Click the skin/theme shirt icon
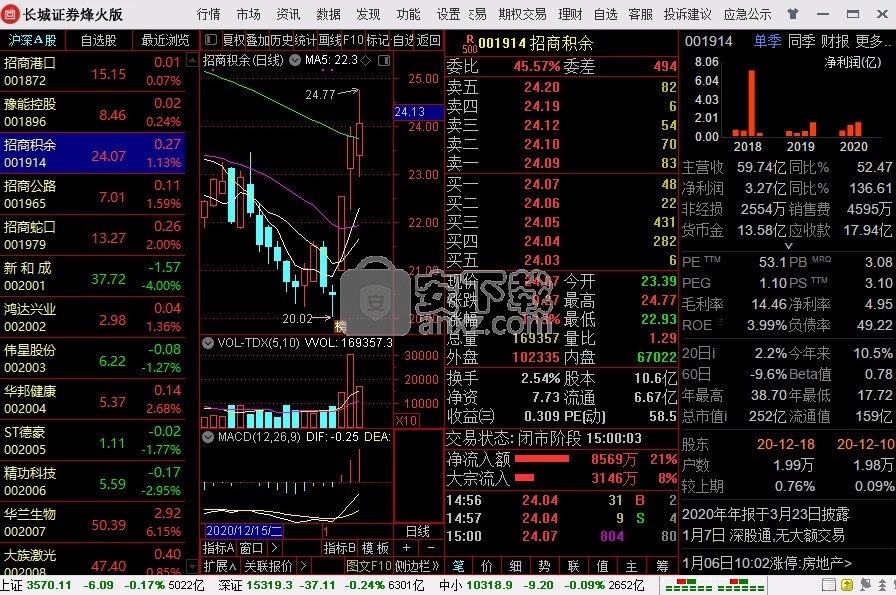This screenshot has height=595, width=896. pos(793,14)
